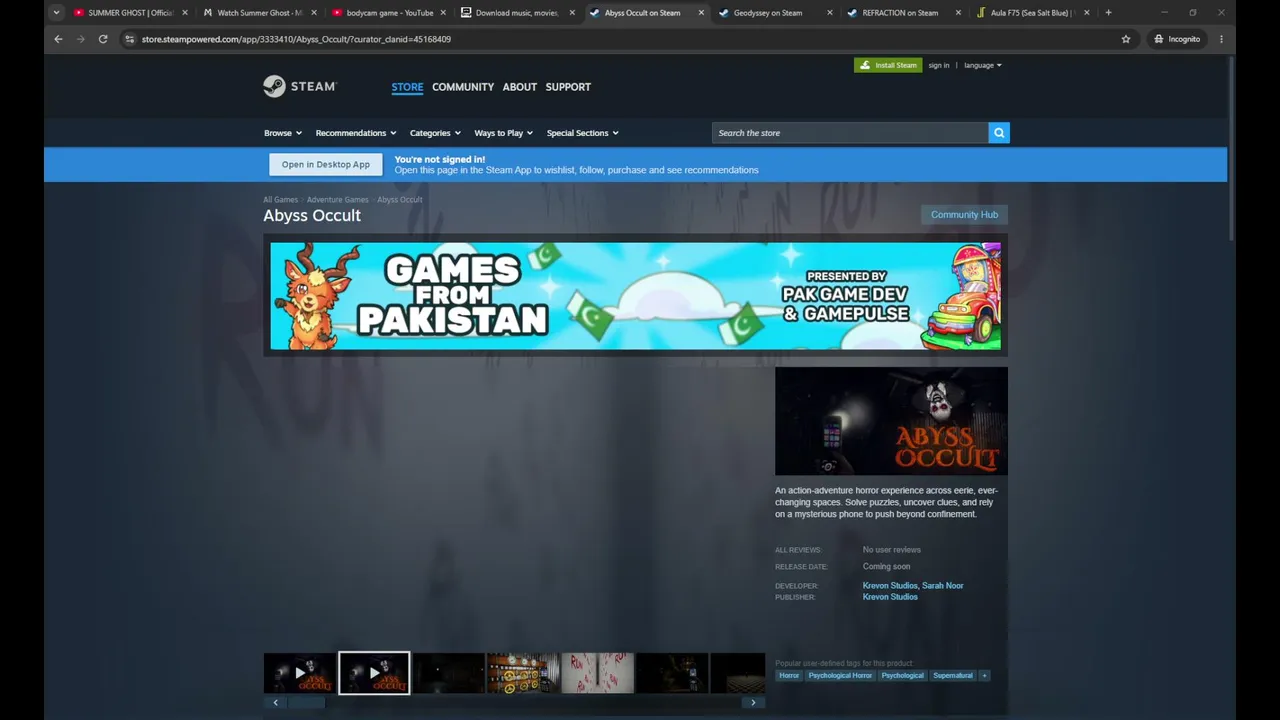Viewport: 1280px width, 720px height.
Task: Click the media strip horizontal scrollbar handle
Action: [307, 703]
